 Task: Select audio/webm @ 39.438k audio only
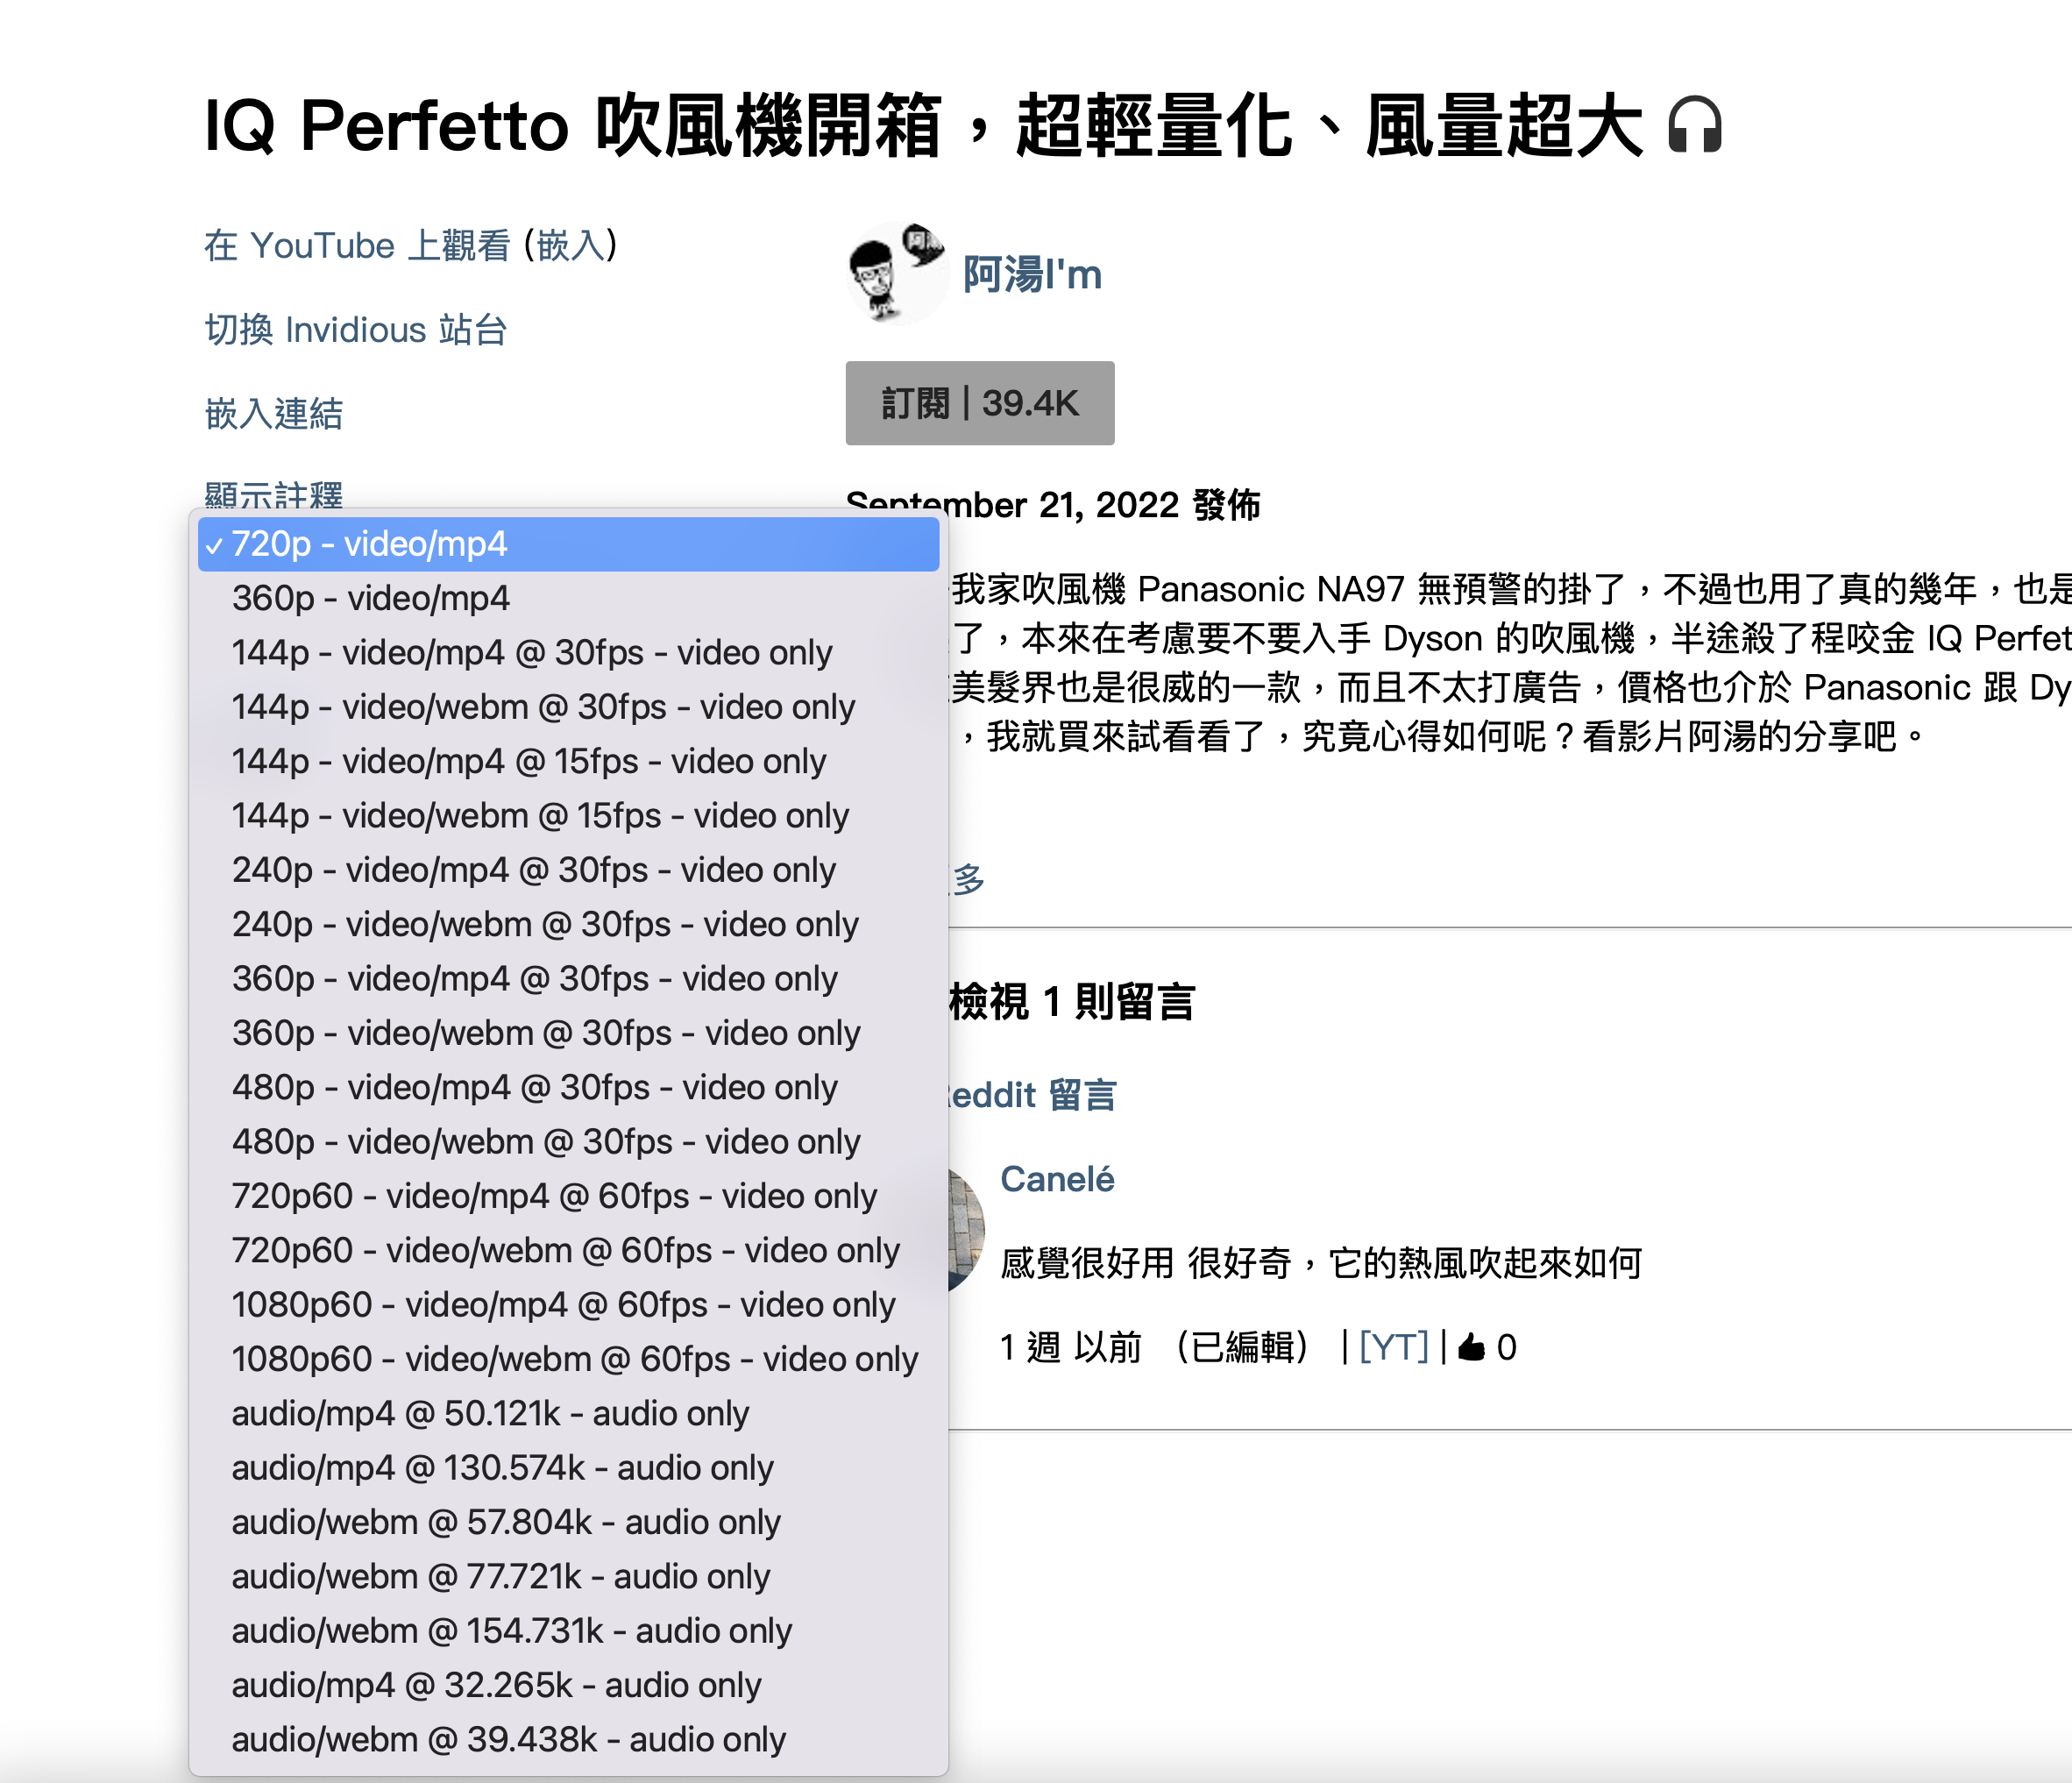[508, 1740]
